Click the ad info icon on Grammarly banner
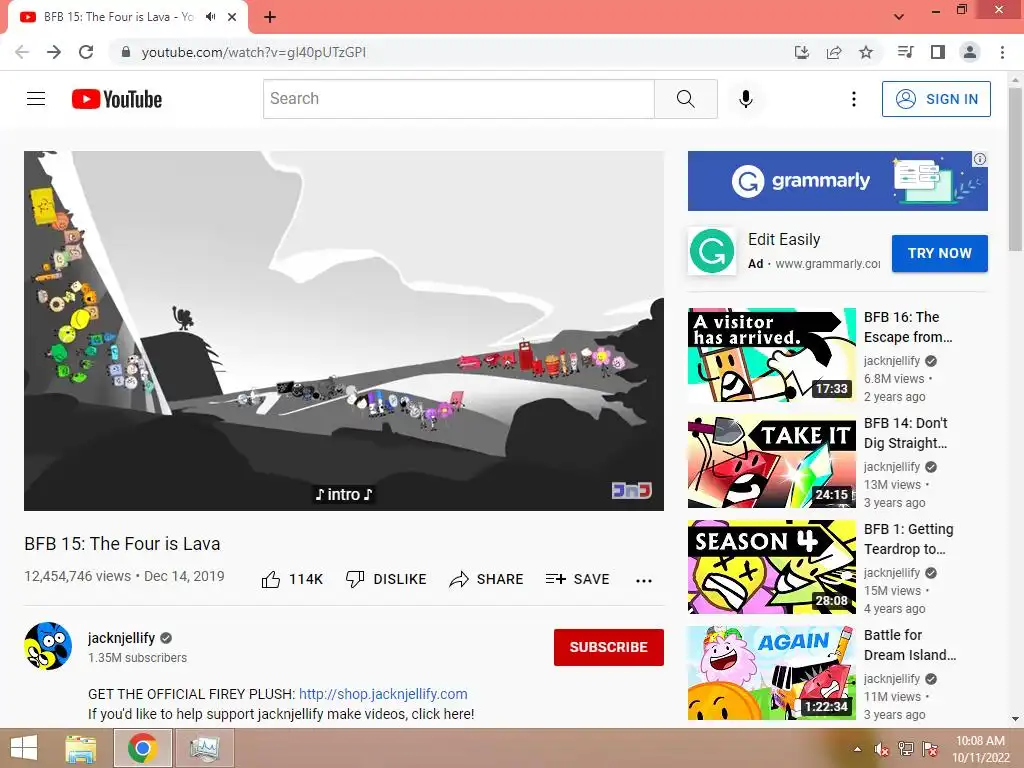The width and height of the screenshot is (1024, 768). [x=980, y=159]
